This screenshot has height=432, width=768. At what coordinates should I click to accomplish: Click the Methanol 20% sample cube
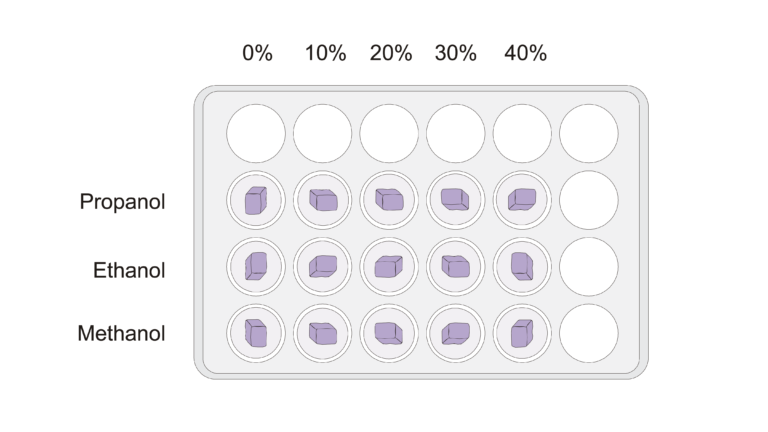tap(389, 332)
